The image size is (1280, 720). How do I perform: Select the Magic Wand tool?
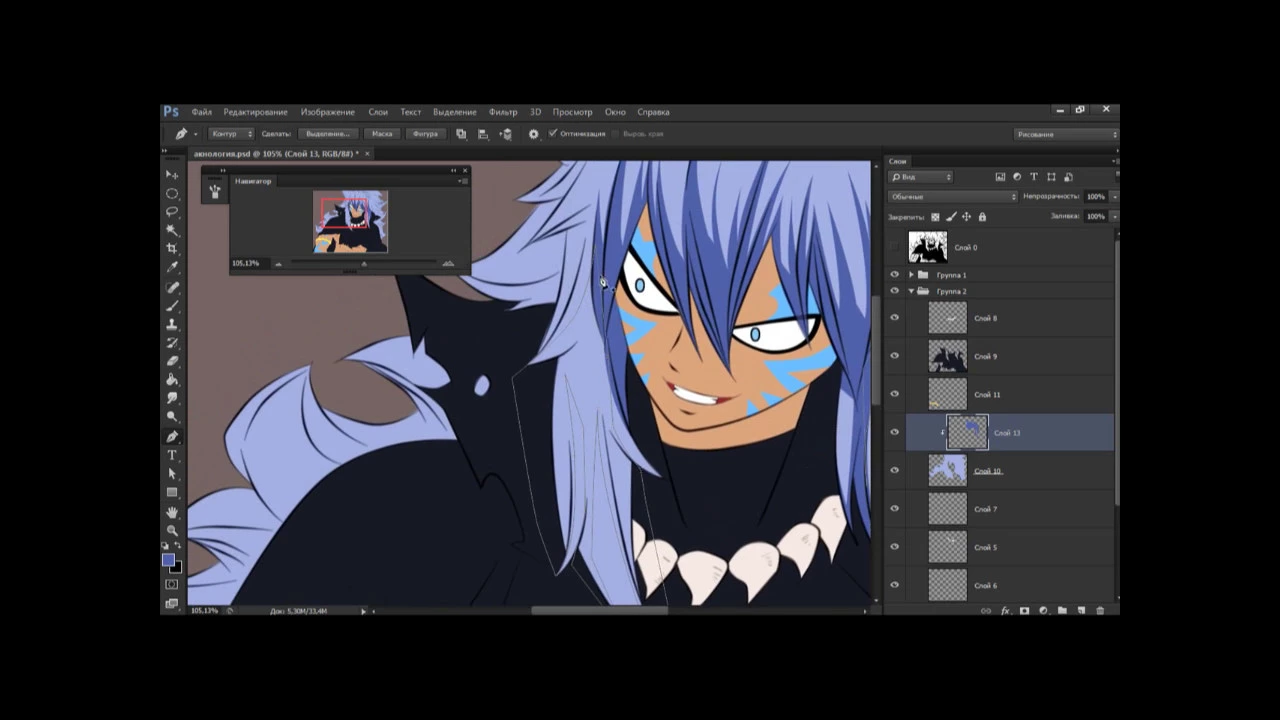coord(172,230)
